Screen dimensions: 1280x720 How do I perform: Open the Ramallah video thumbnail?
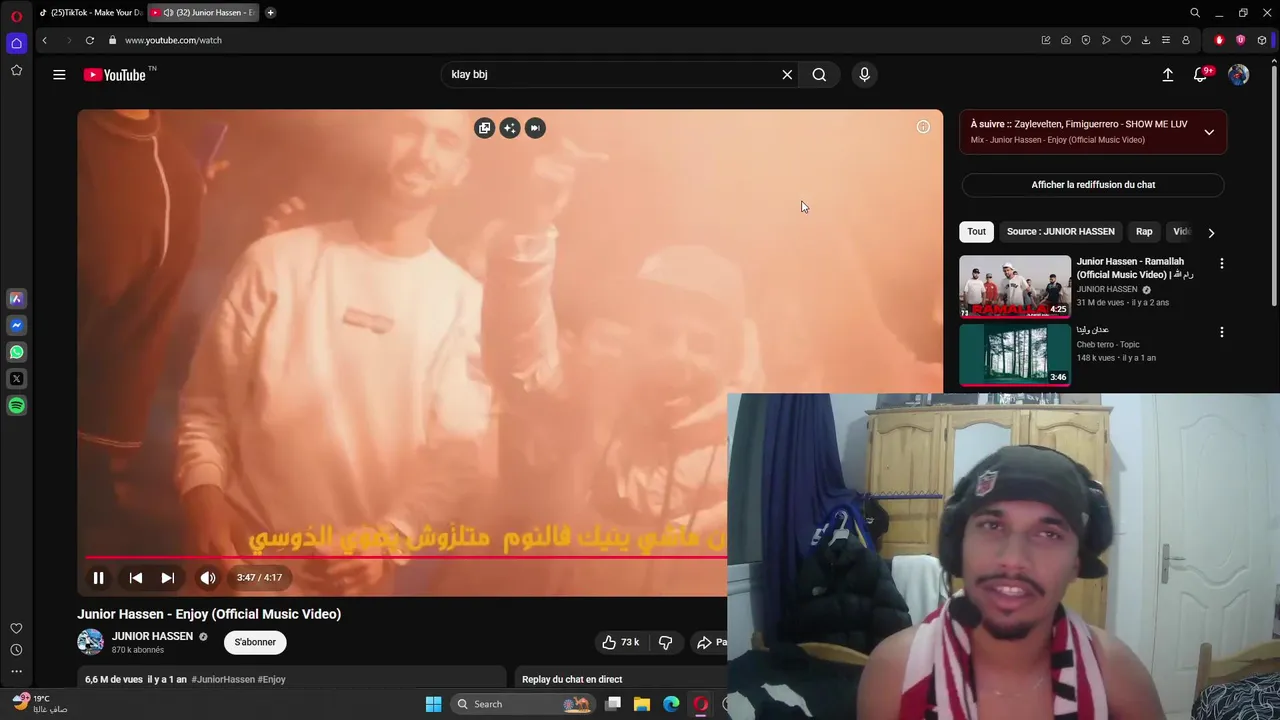(x=1015, y=287)
